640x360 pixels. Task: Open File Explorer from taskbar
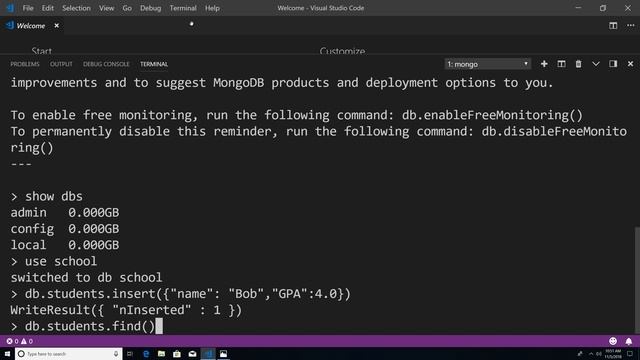tap(161, 354)
